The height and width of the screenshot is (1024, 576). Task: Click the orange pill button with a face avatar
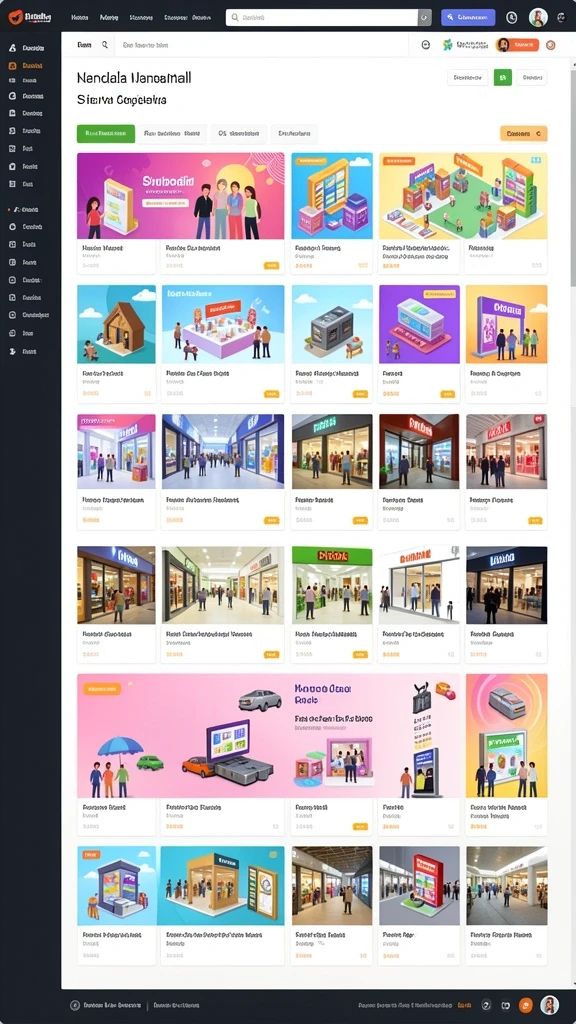tap(517, 44)
